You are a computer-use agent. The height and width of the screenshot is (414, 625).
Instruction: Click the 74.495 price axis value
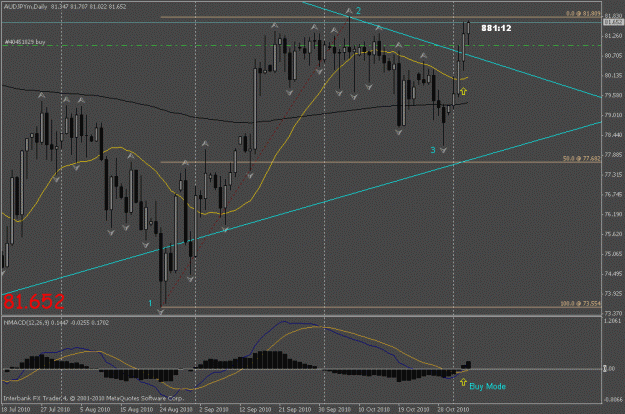614,274
